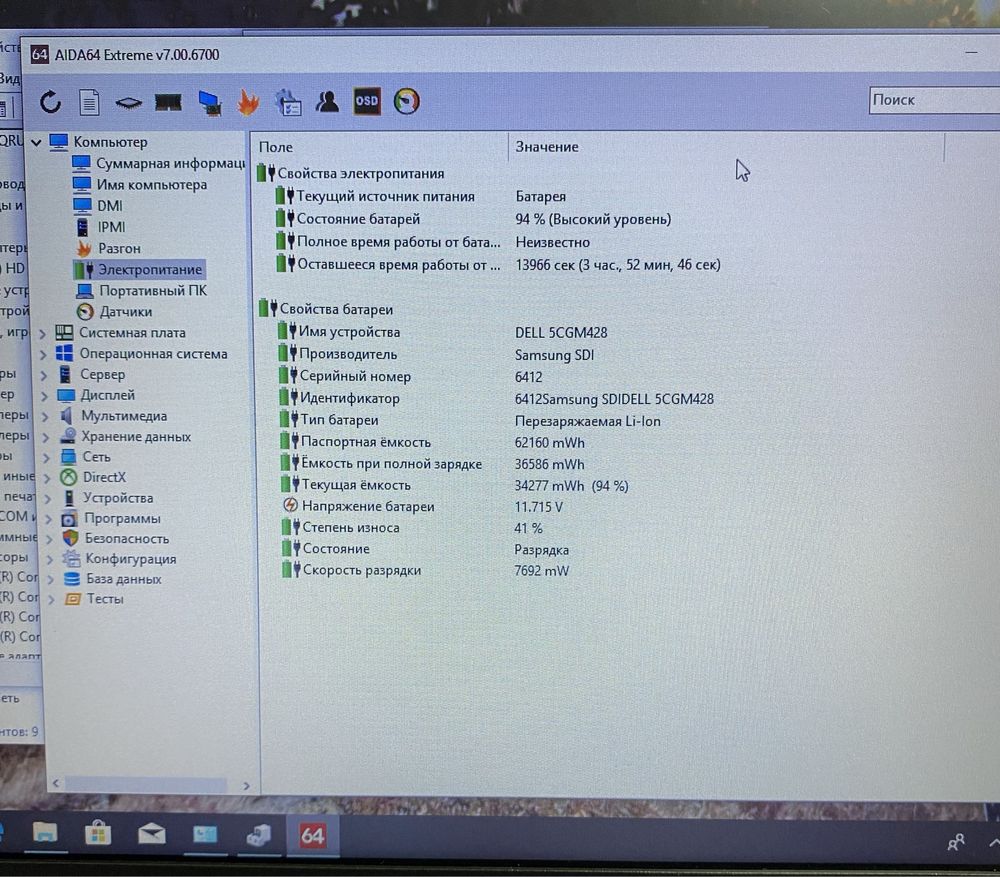Select Устройства in the tree
Viewport: 1000px width, 877px height.
coord(118,497)
